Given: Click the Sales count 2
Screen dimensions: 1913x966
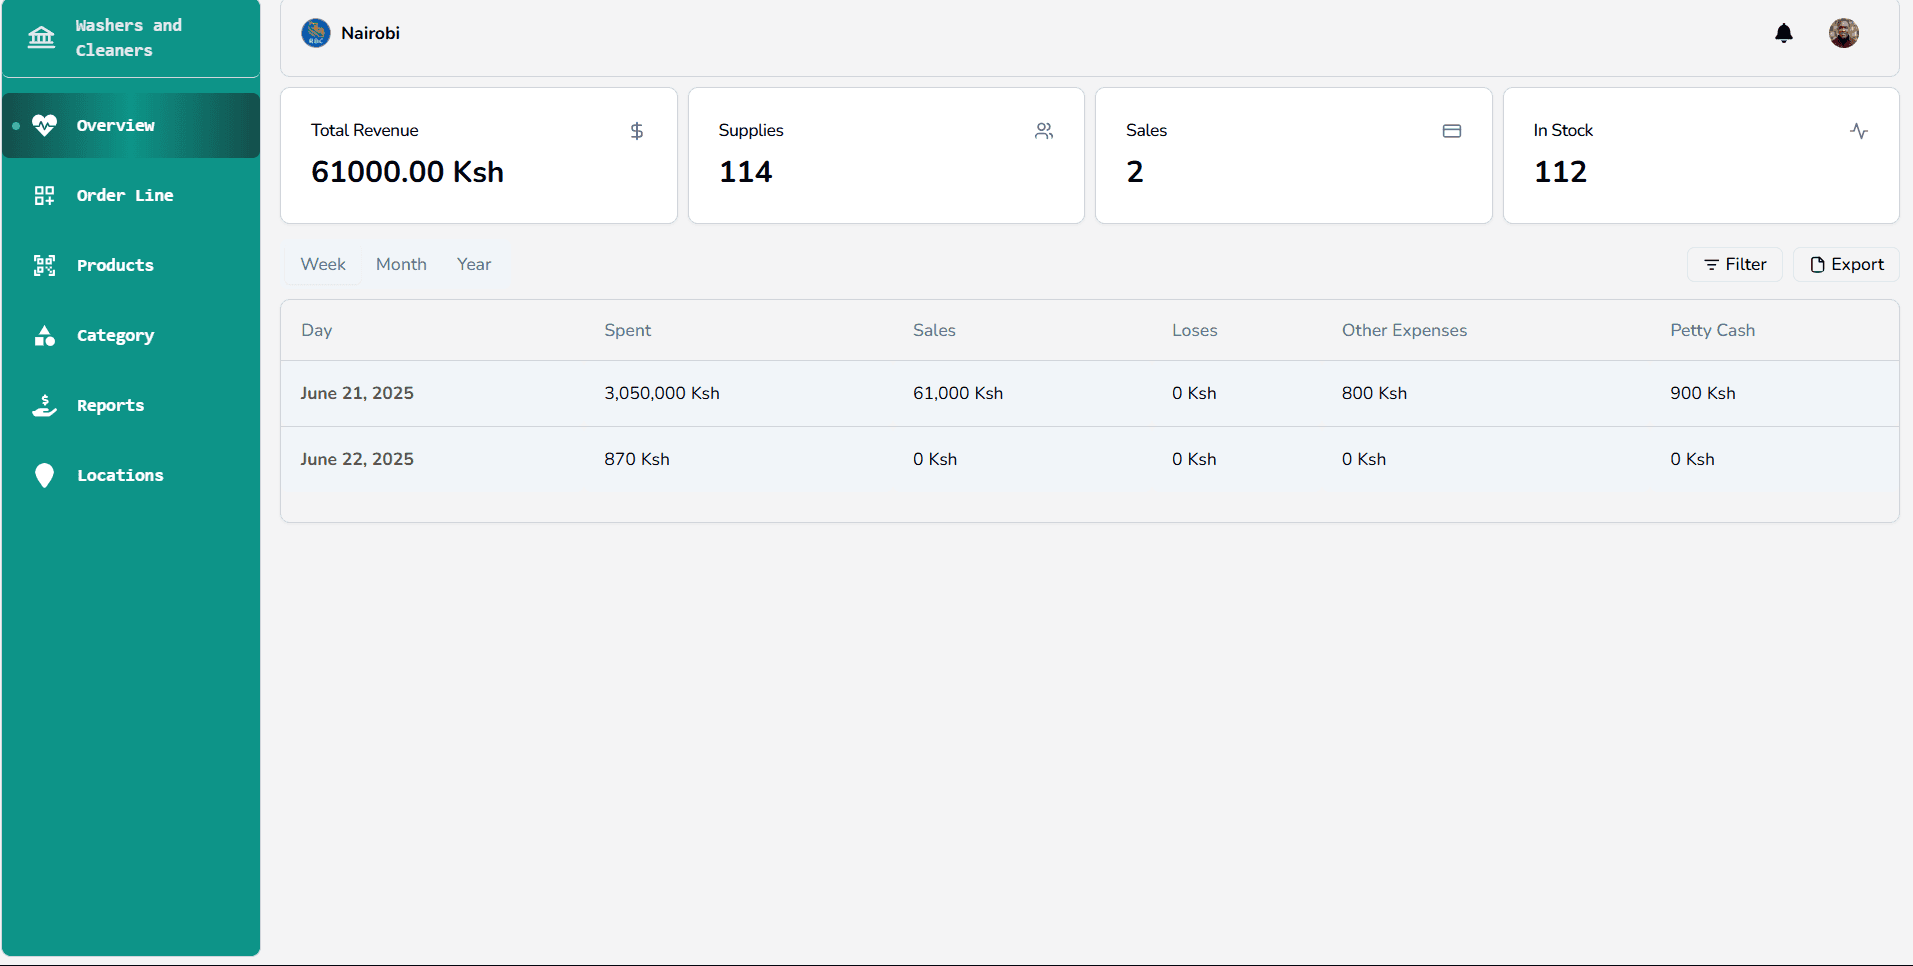Looking at the screenshot, I should 1134,171.
